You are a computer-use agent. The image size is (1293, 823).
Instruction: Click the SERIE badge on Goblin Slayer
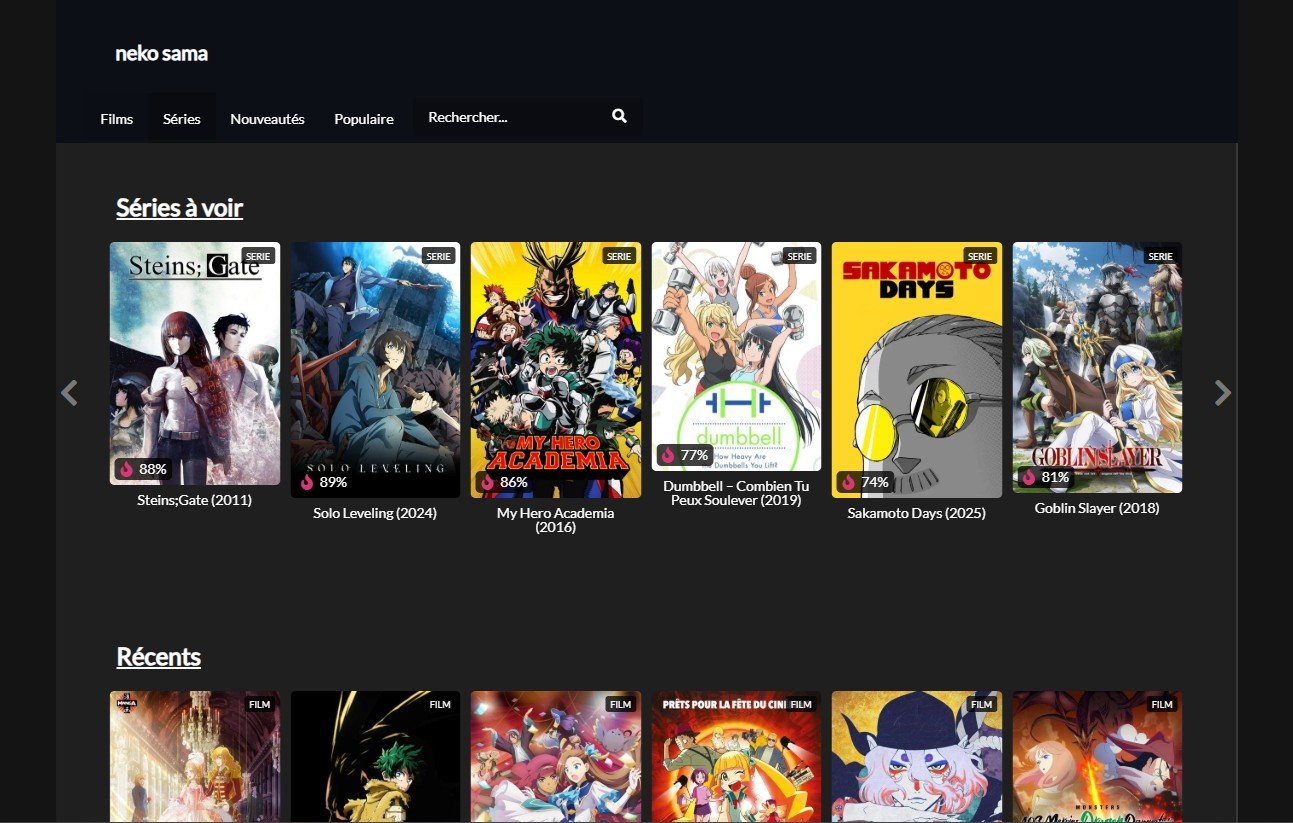tap(1160, 256)
